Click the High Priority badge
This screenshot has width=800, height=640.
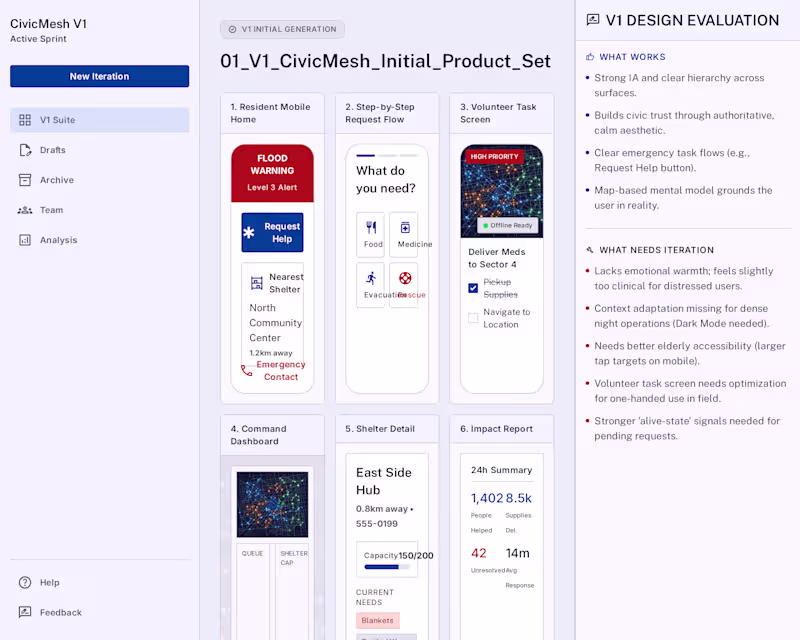pyautogui.click(x=494, y=156)
